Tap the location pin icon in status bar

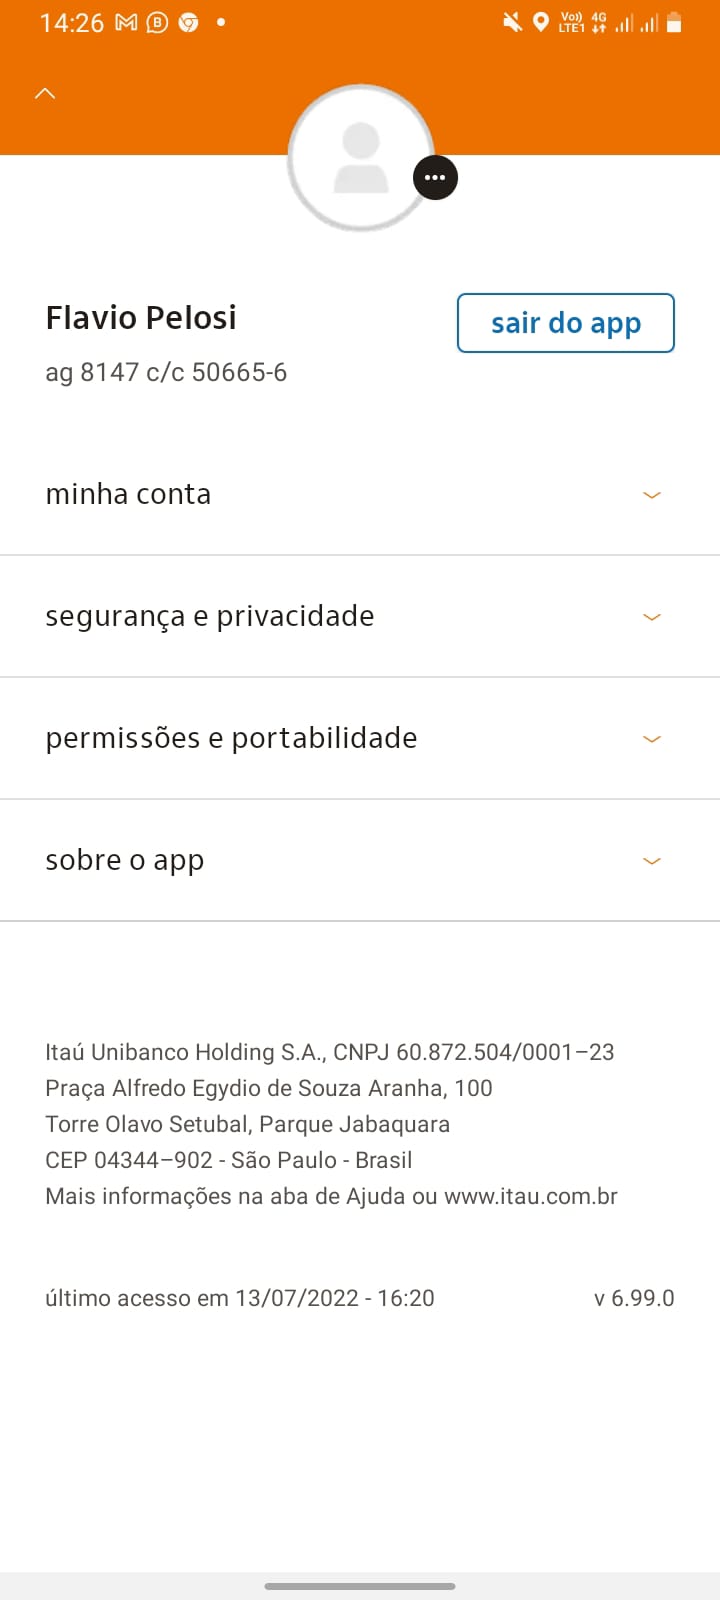[x=541, y=22]
